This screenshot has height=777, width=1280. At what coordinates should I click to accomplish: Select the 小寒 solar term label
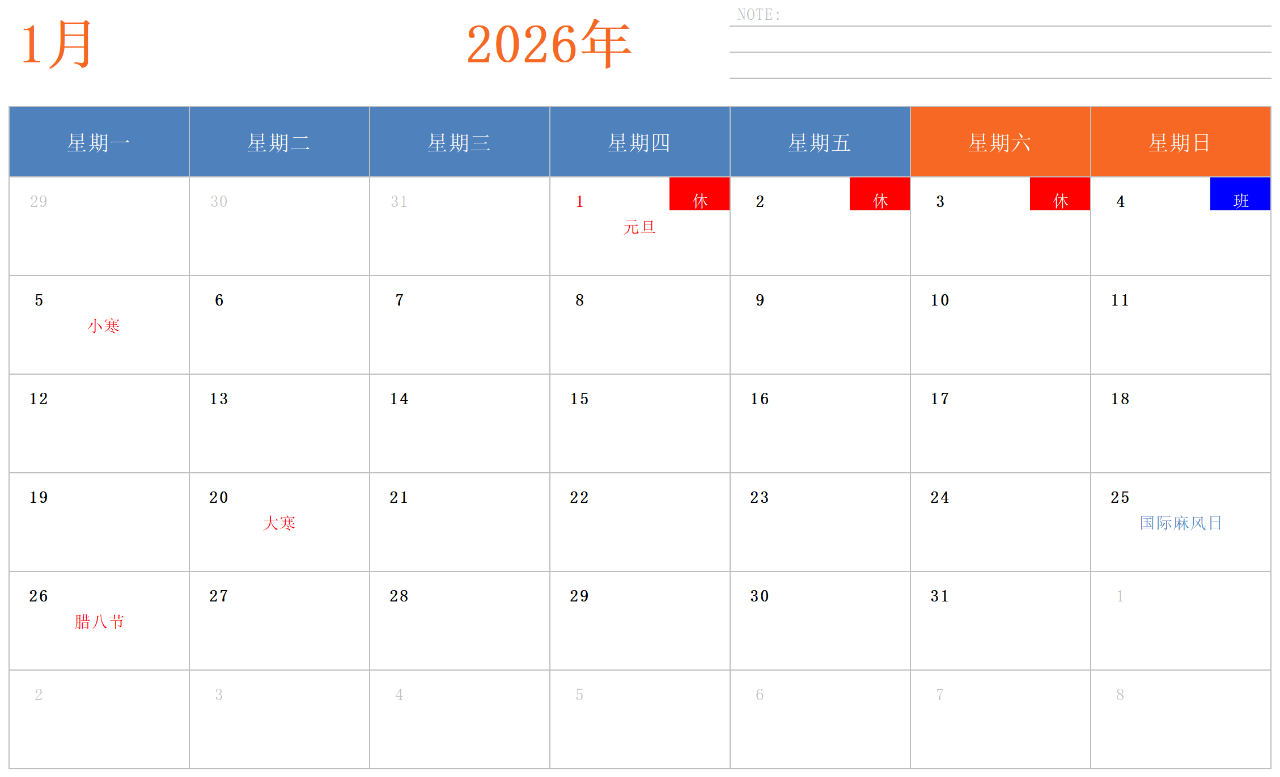click(x=103, y=326)
